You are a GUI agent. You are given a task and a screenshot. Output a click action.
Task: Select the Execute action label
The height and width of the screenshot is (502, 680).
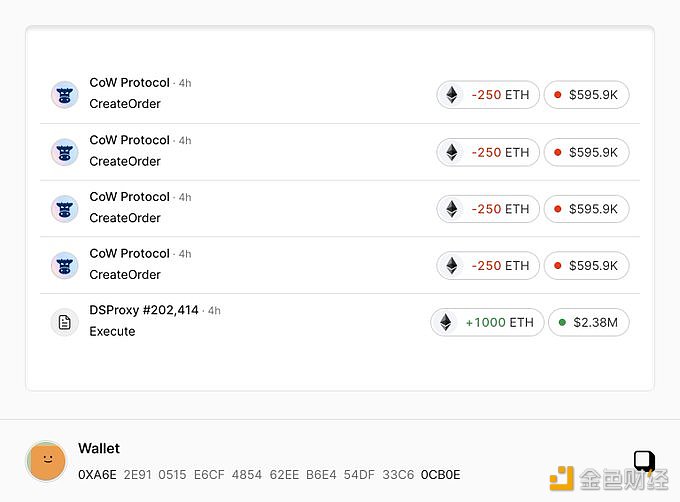point(112,331)
